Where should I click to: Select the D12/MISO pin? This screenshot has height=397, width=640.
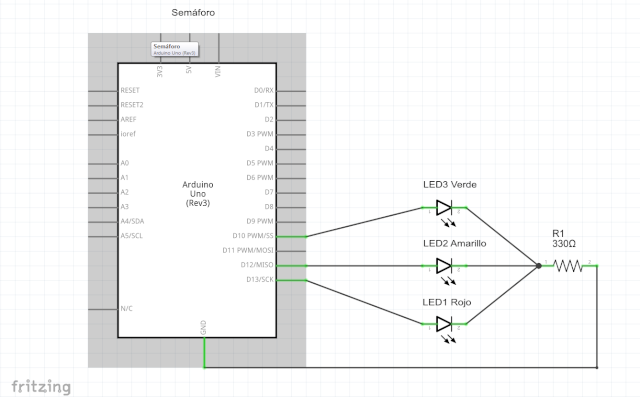(x=257, y=265)
